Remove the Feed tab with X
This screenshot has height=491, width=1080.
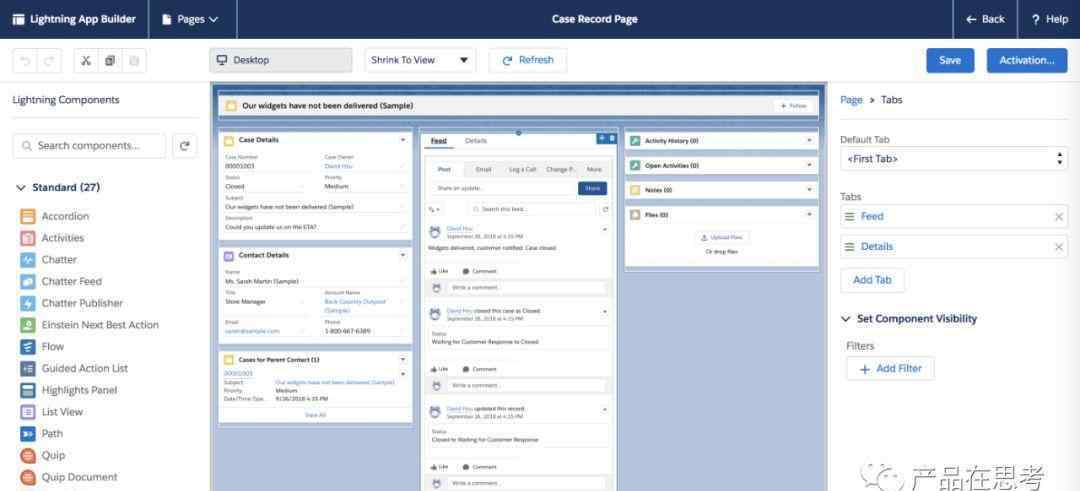[1059, 217]
